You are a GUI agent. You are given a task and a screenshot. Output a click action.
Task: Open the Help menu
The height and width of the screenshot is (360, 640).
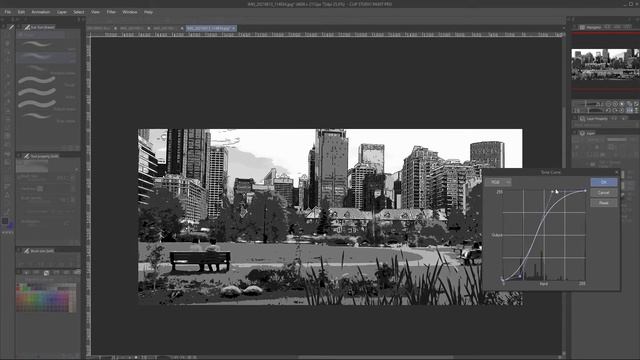point(148,12)
